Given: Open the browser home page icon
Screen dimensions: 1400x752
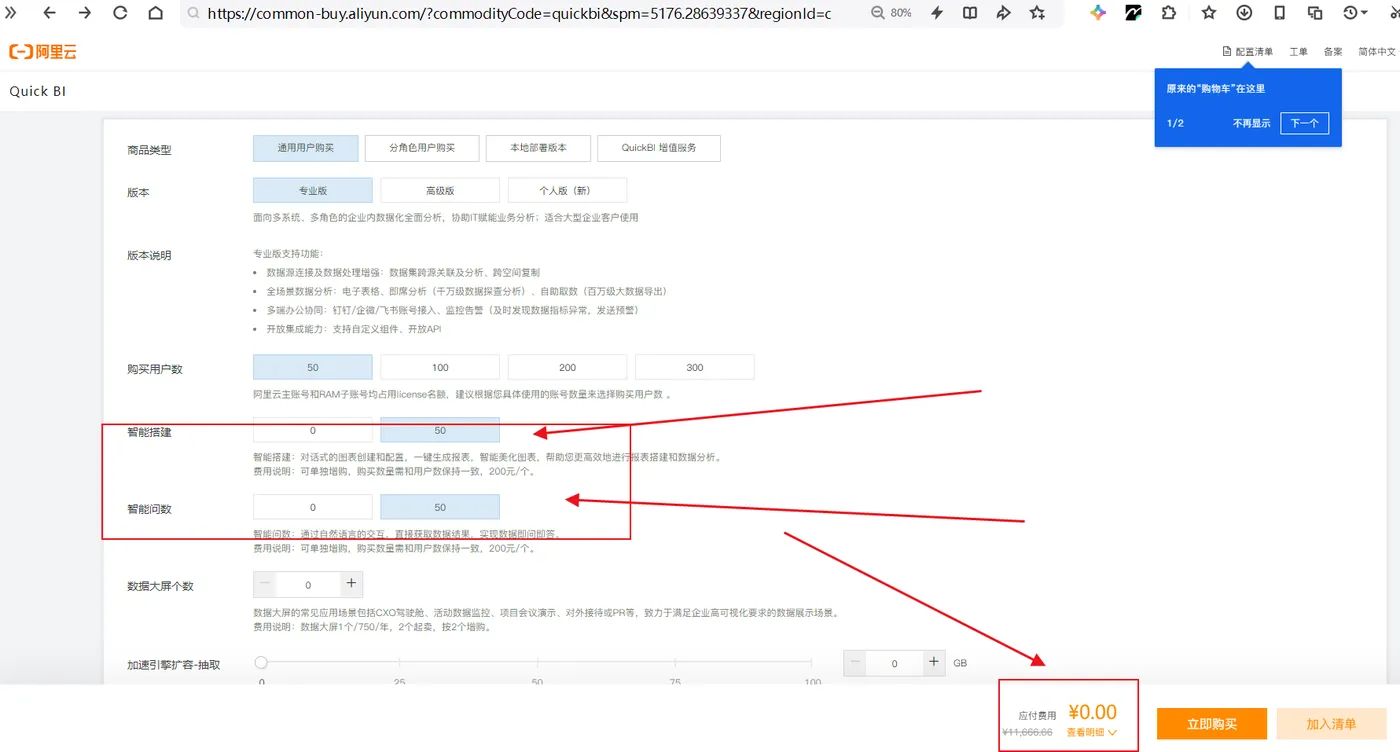Looking at the screenshot, I should tap(155, 13).
